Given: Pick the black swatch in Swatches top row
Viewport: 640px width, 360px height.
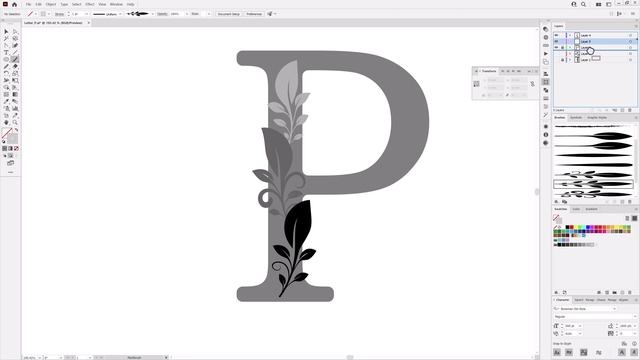Looking at the screenshot, I should [567, 227].
